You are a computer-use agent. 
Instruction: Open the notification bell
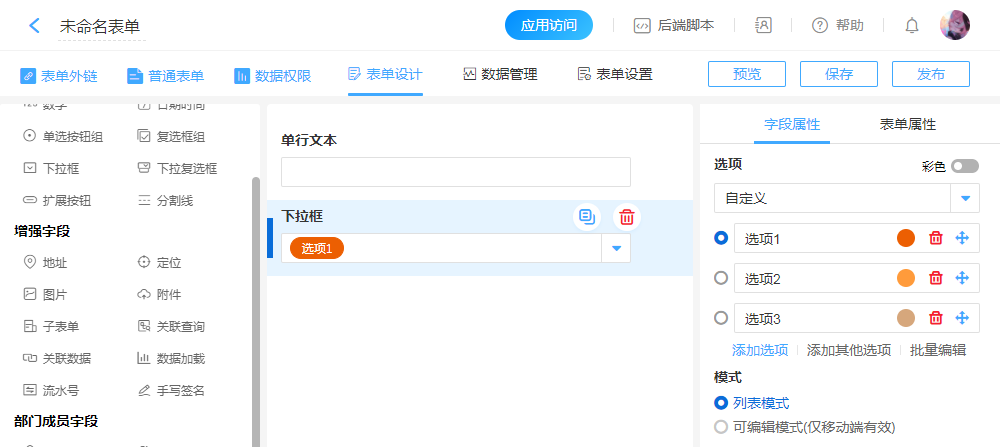point(911,25)
